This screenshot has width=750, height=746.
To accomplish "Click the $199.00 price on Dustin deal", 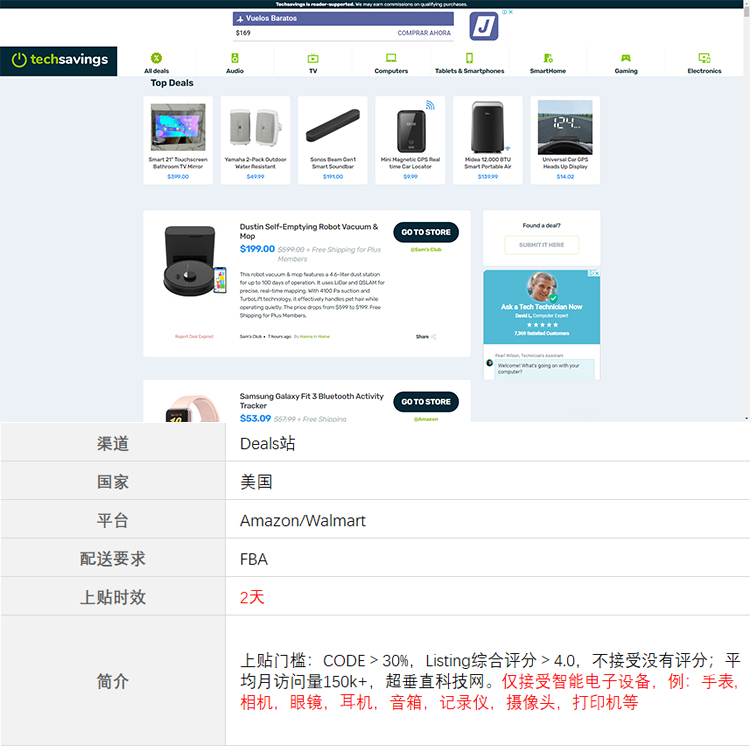I will coord(257,249).
